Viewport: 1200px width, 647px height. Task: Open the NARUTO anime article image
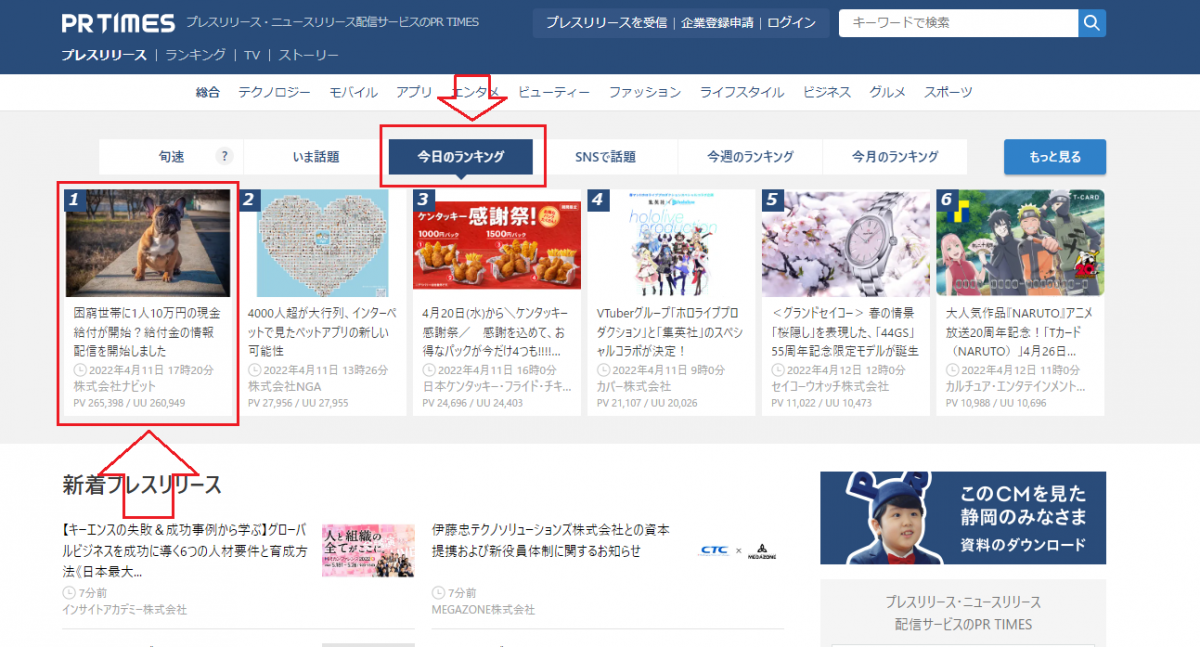pyautogui.click(x=1019, y=243)
